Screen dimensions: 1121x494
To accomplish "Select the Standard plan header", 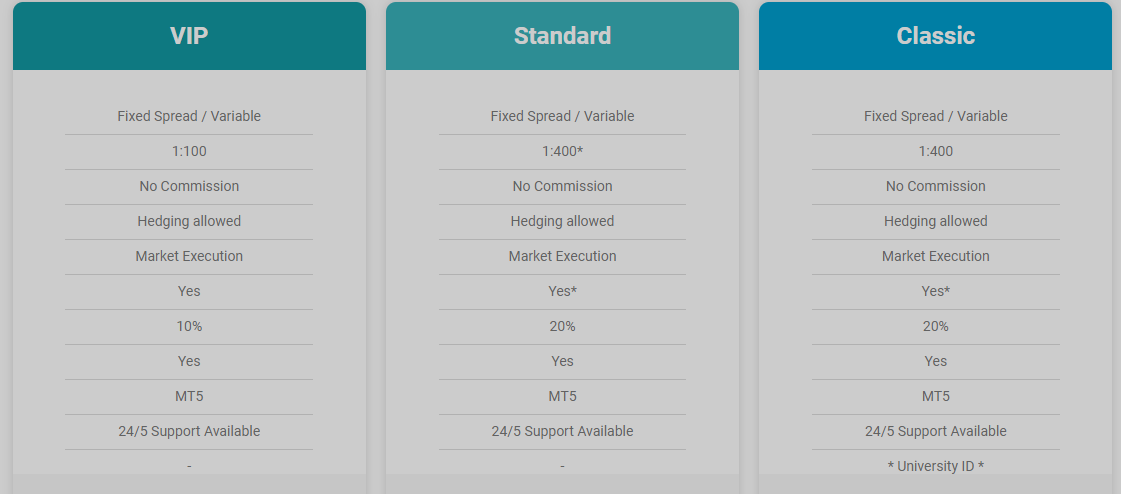I will tap(562, 36).
